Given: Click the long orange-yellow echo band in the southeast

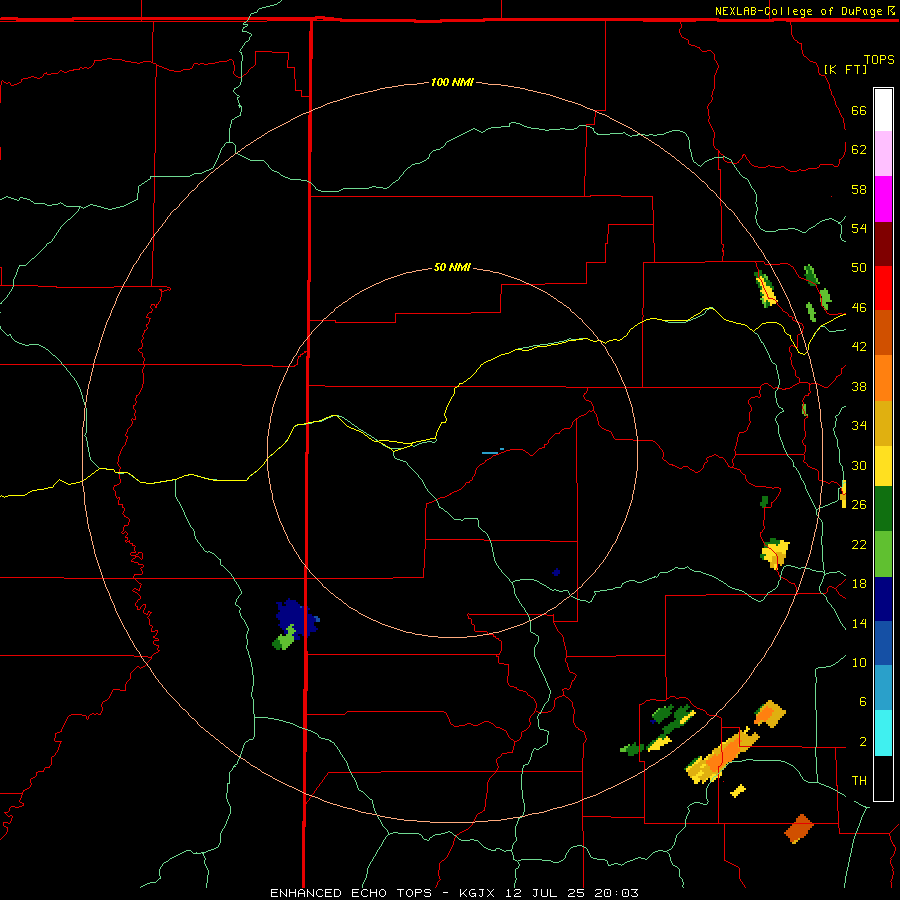Looking at the screenshot, I should tap(722, 756).
